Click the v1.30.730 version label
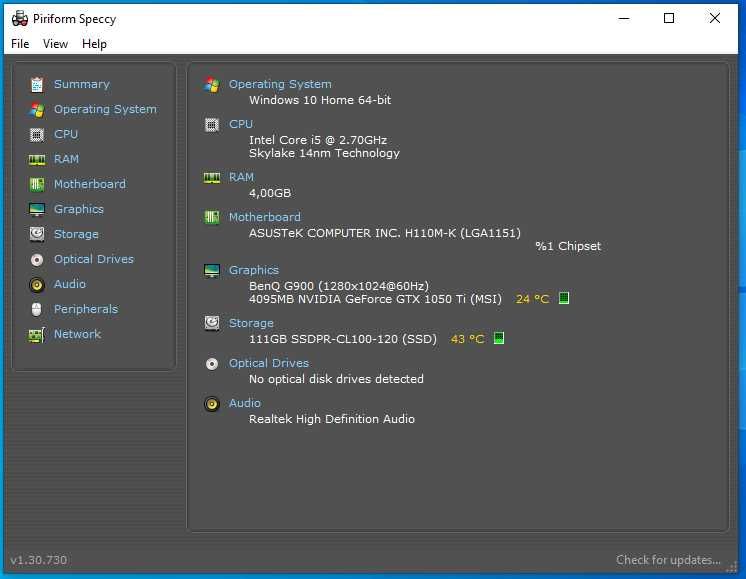The image size is (746, 579). [x=39, y=560]
